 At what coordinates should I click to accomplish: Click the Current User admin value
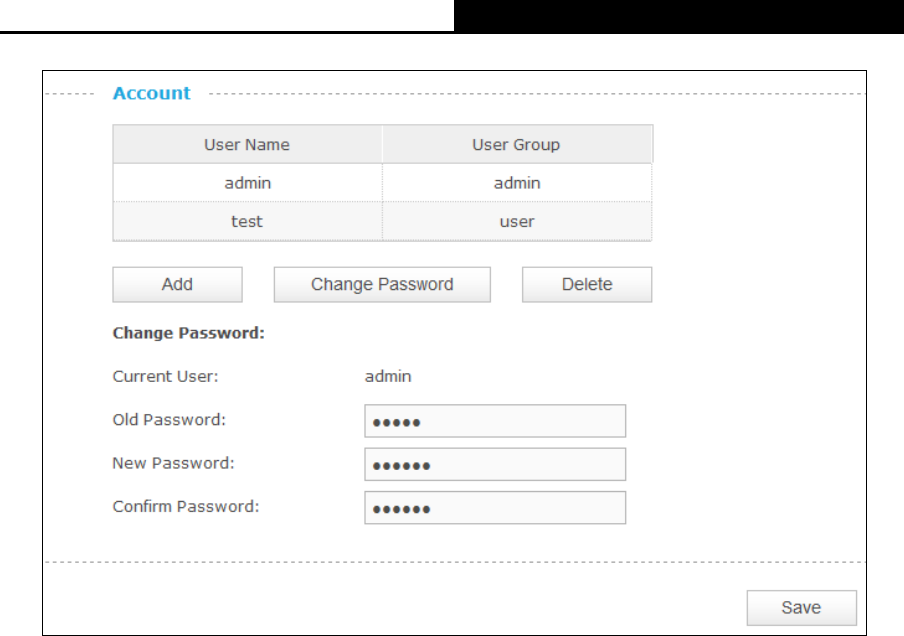[x=388, y=377]
